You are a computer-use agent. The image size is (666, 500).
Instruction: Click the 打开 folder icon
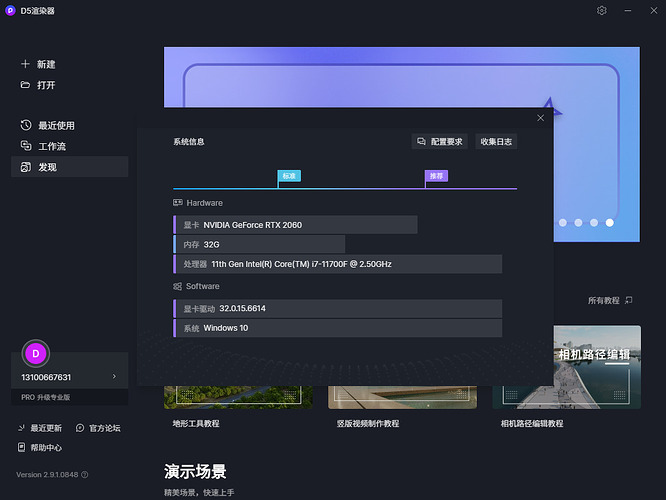pyautogui.click(x=26, y=85)
